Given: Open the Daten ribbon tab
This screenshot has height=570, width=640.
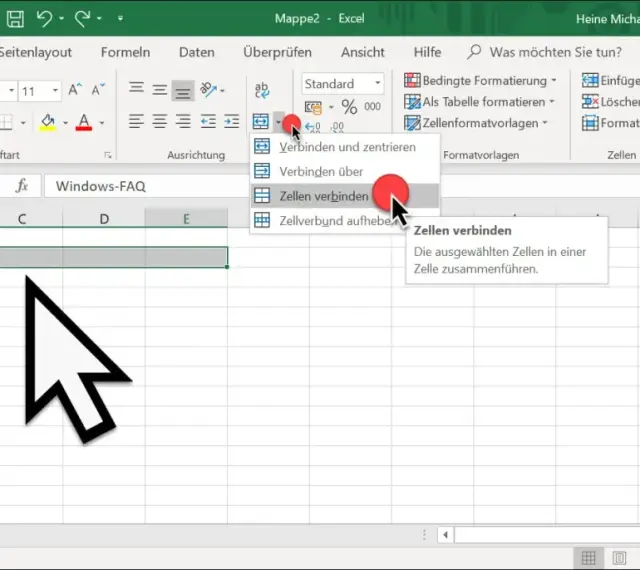Looking at the screenshot, I should (196, 52).
